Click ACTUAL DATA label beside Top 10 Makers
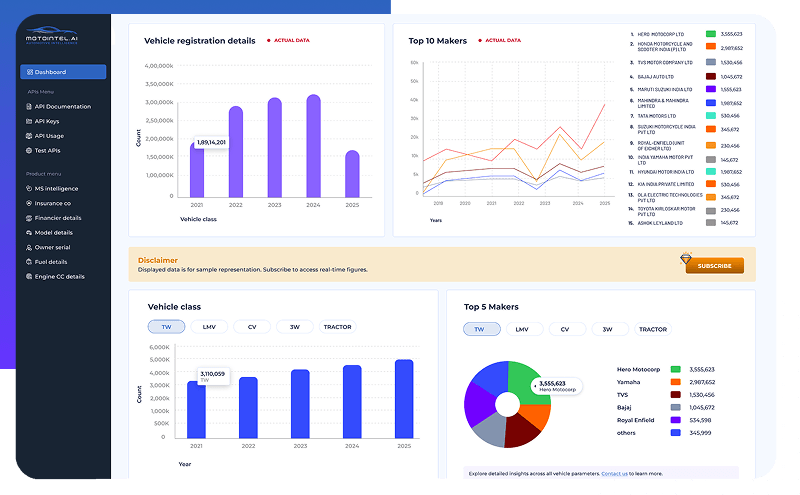 pyautogui.click(x=503, y=40)
